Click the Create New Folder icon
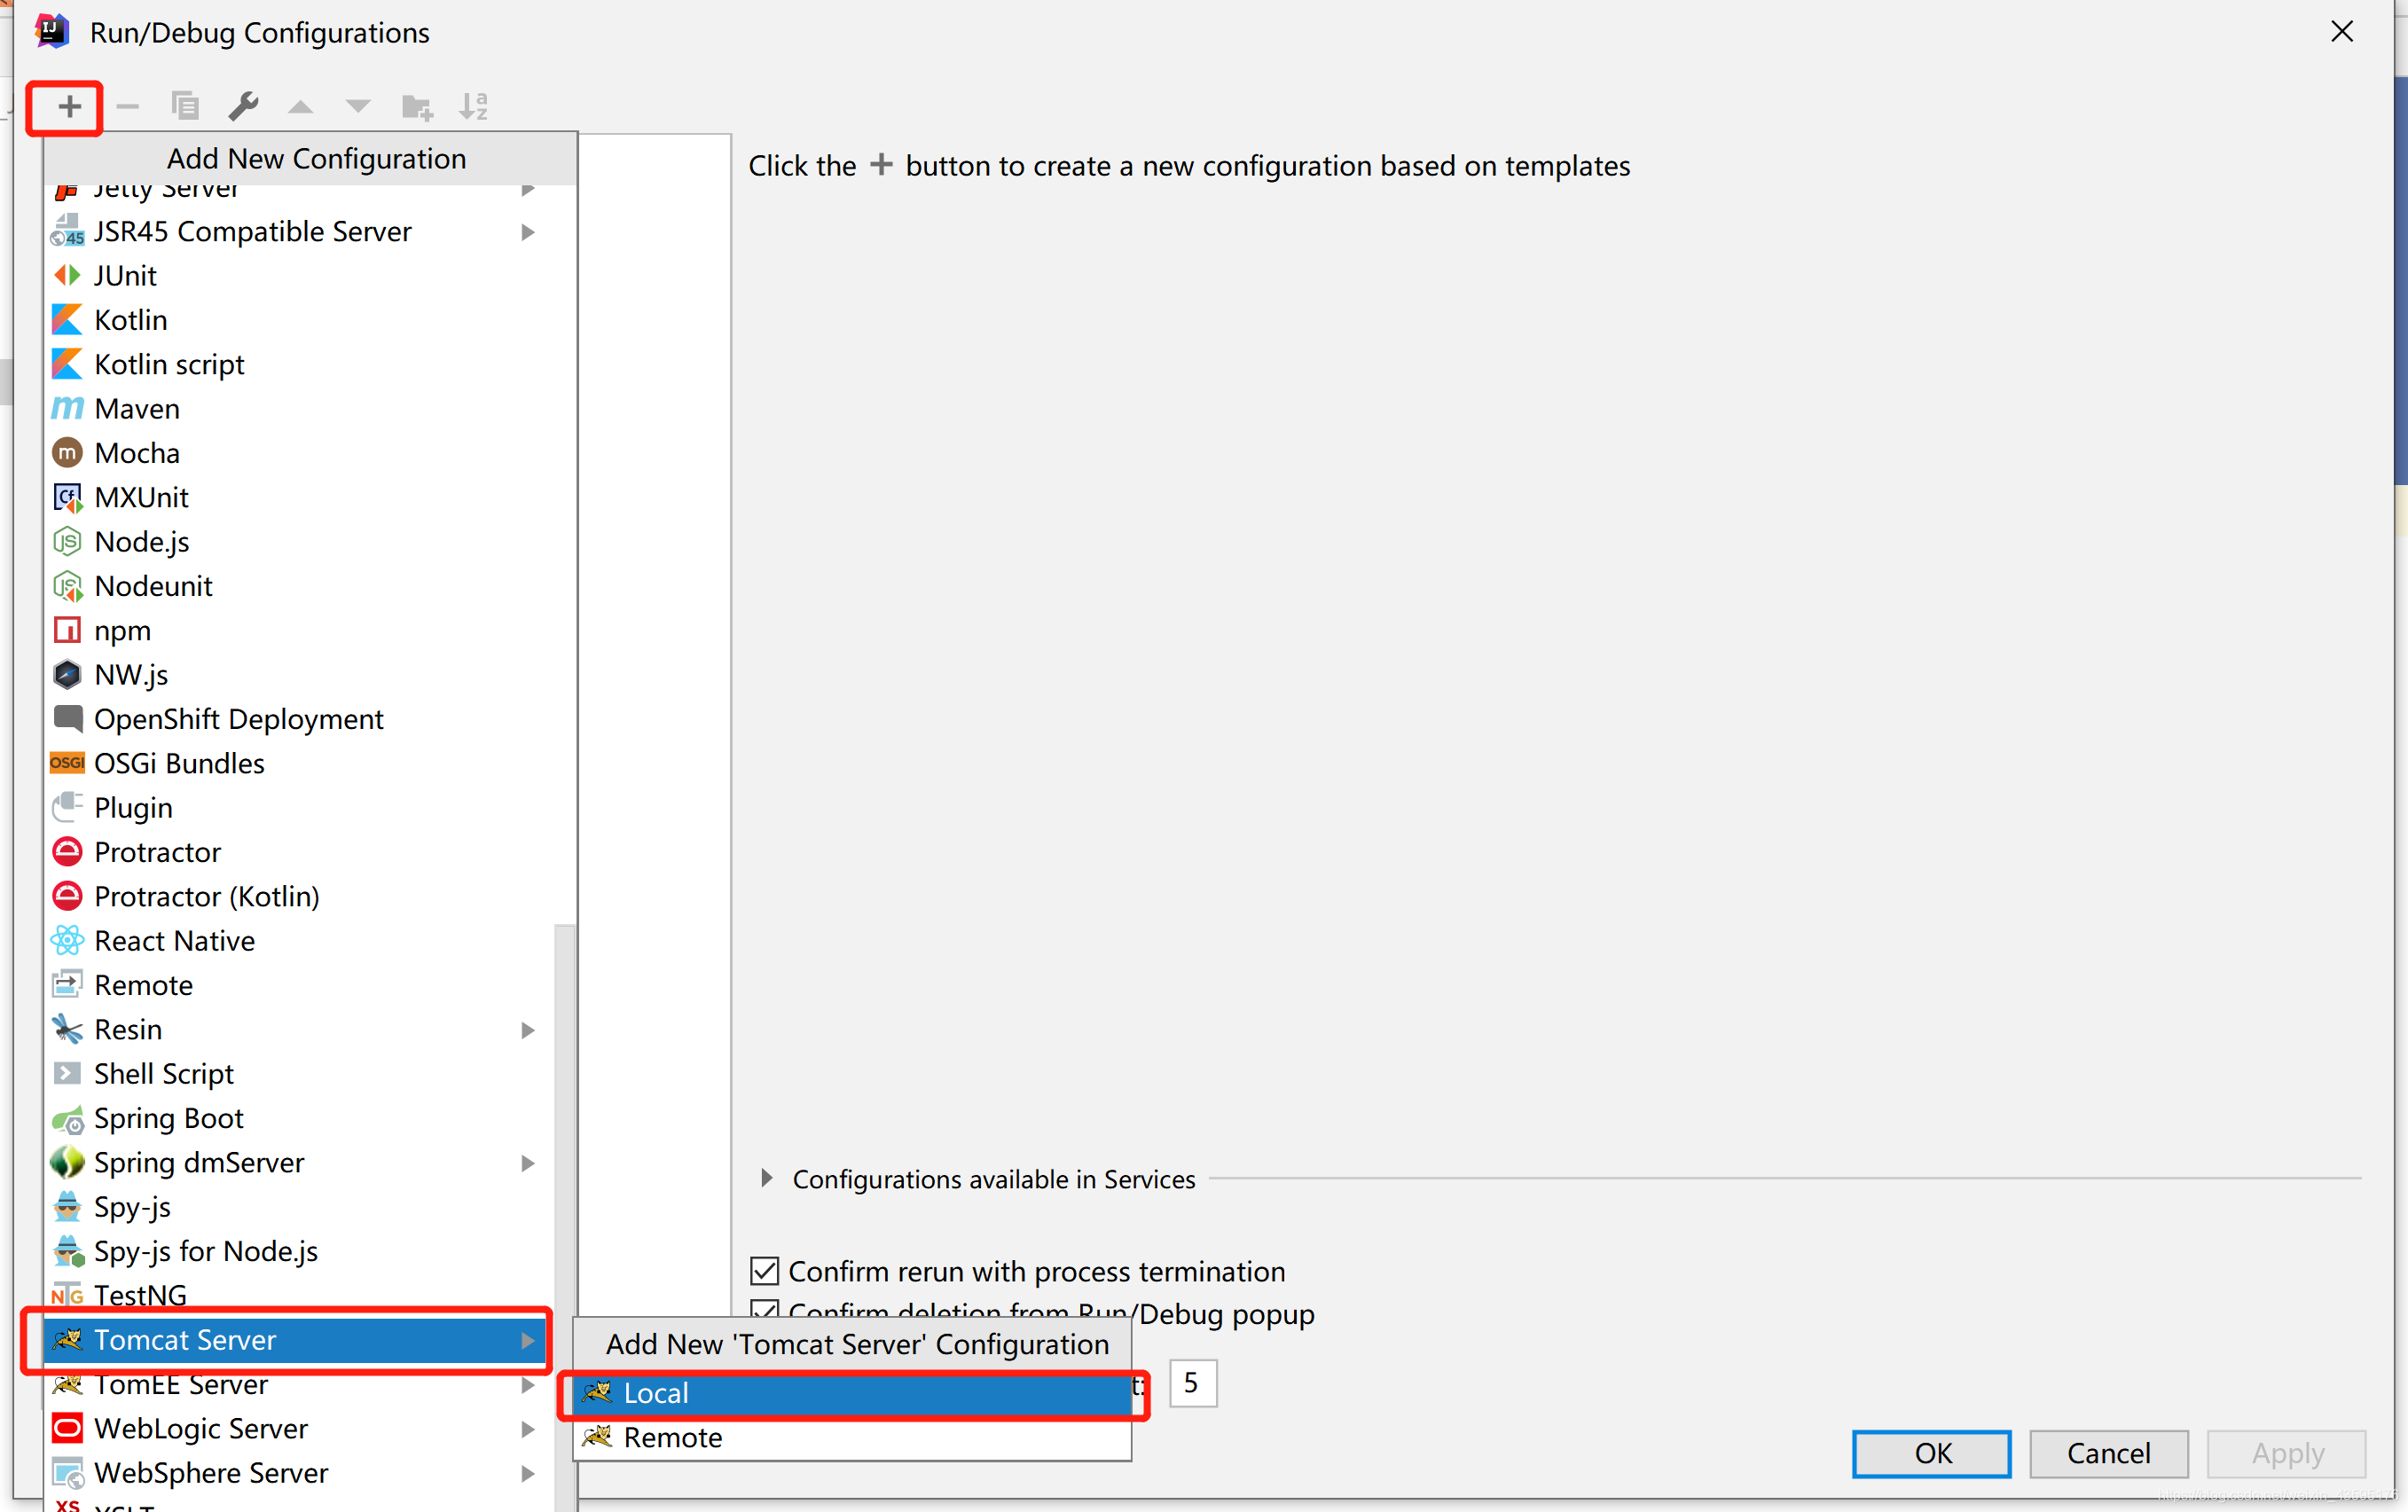 pyautogui.click(x=416, y=106)
